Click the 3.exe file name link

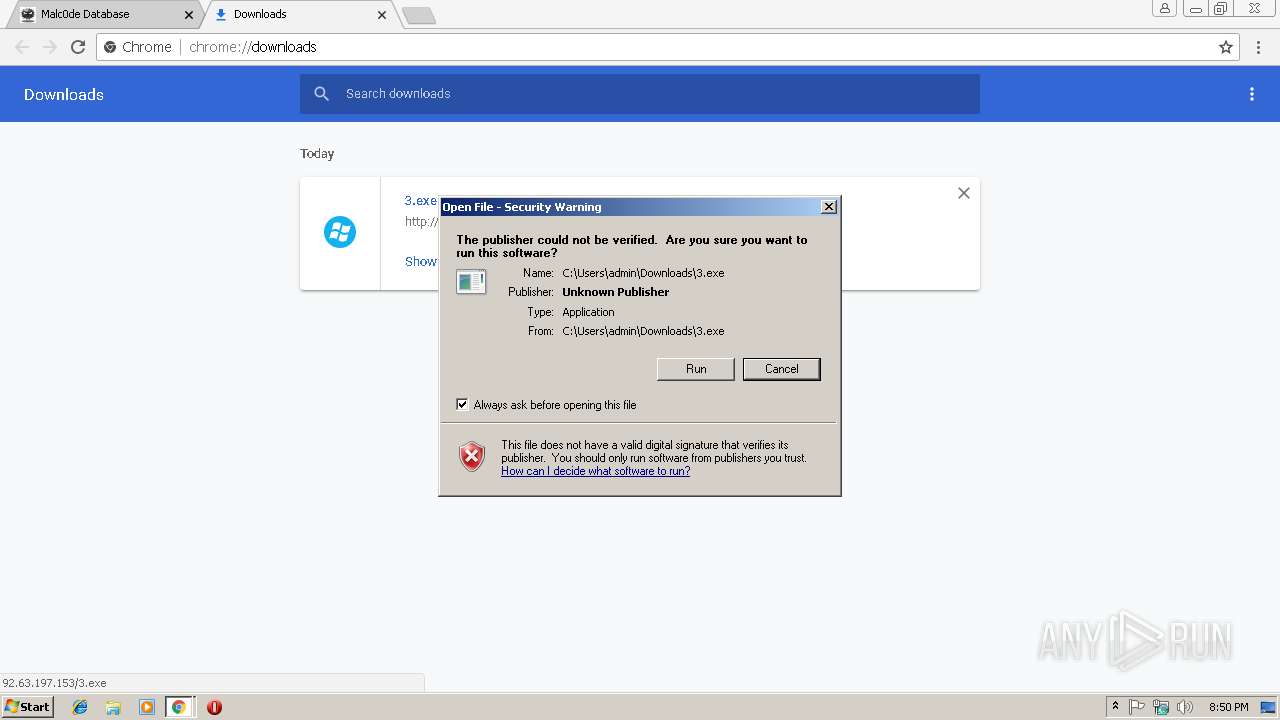point(420,201)
